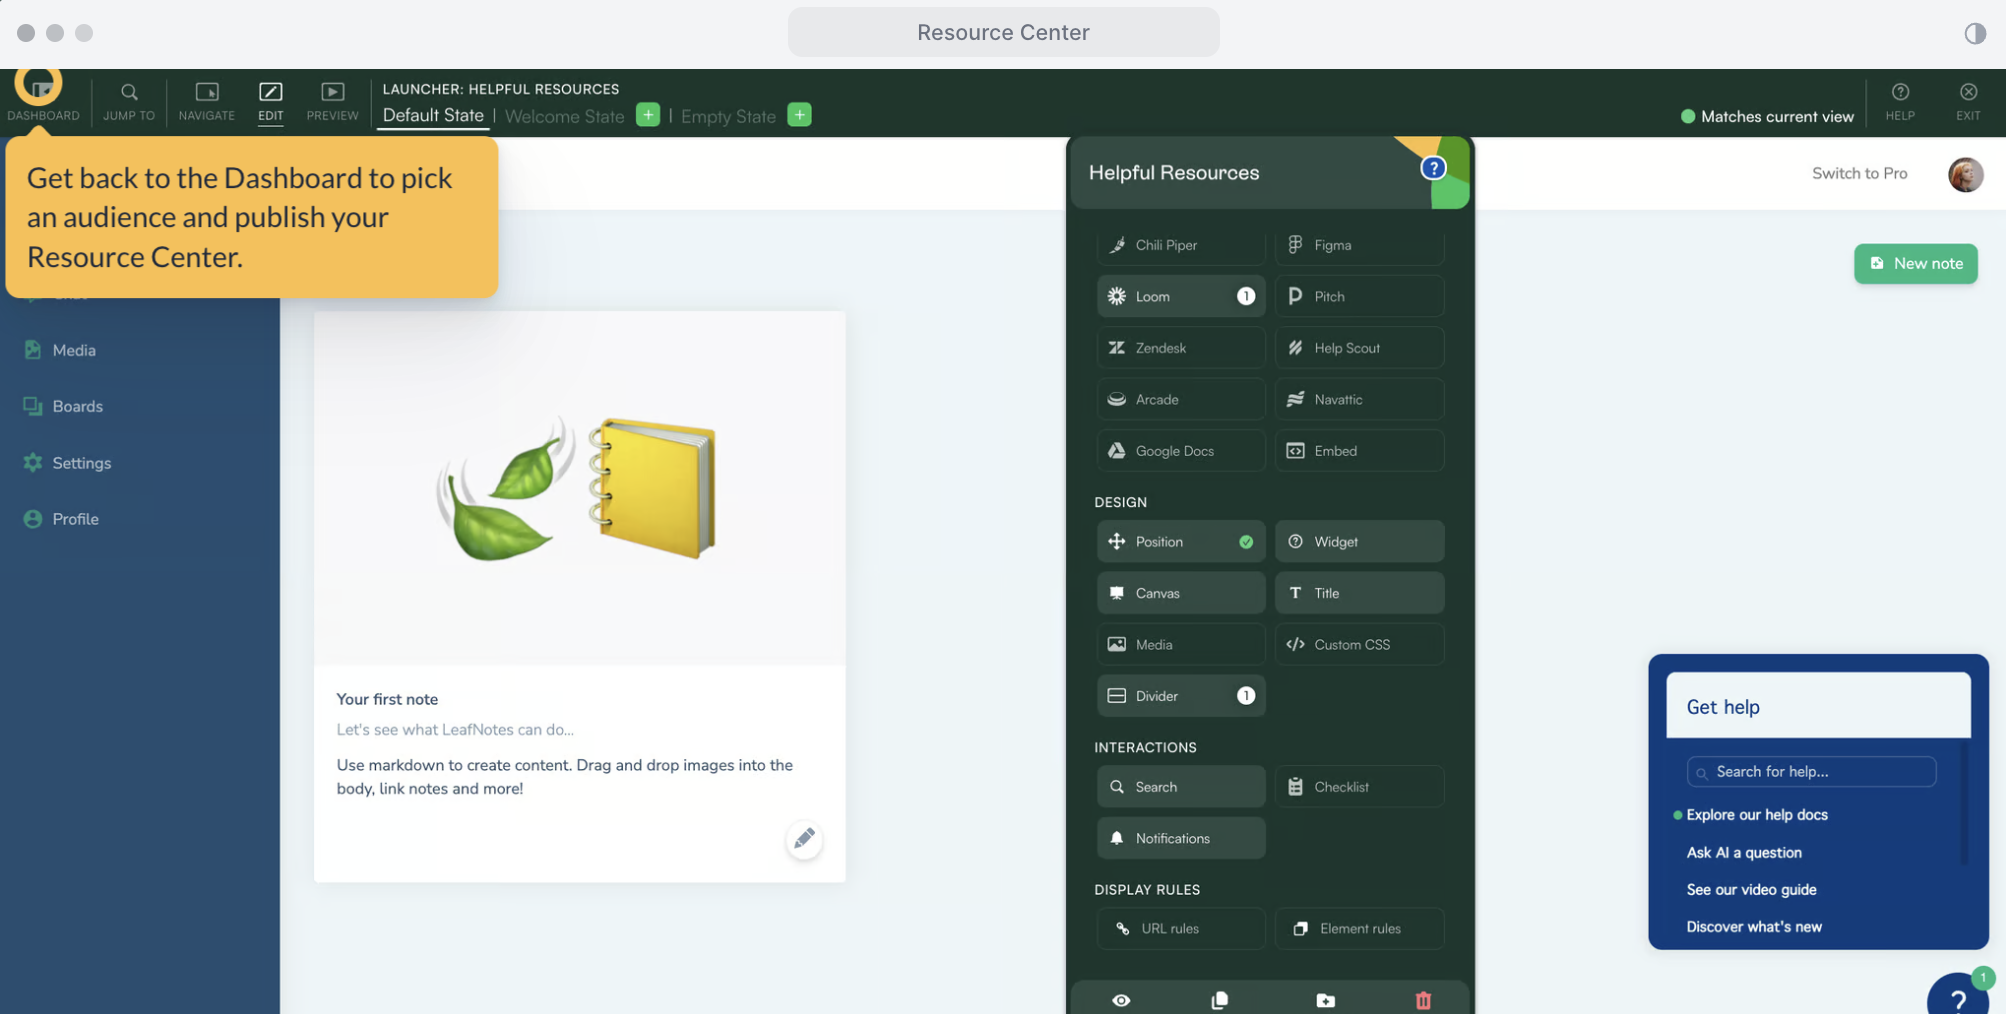Add a Navattic block
The height and width of the screenshot is (1014, 2006).
[x=1359, y=399]
